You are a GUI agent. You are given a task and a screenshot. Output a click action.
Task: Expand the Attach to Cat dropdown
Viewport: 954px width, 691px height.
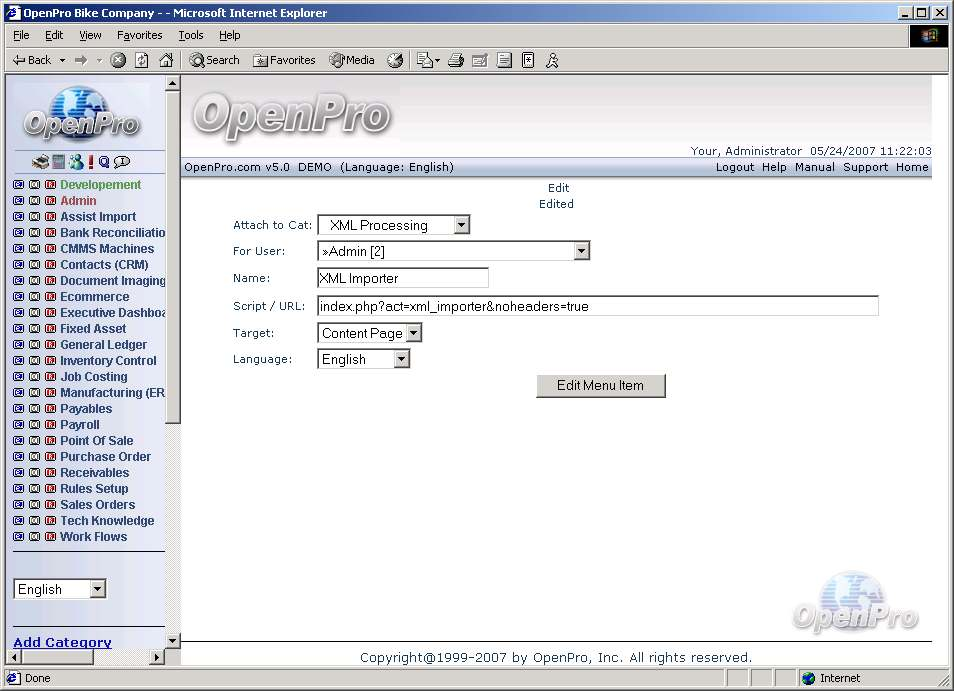(x=461, y=226)
